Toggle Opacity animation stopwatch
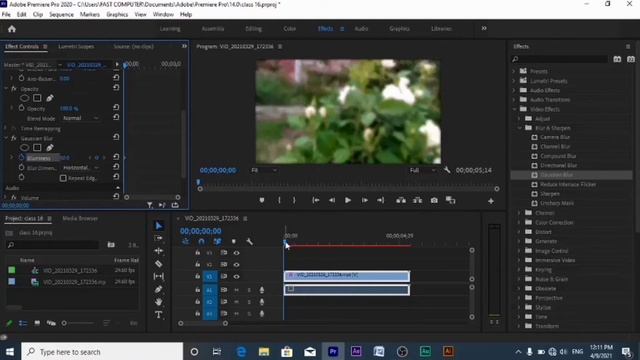 point(22,108)
